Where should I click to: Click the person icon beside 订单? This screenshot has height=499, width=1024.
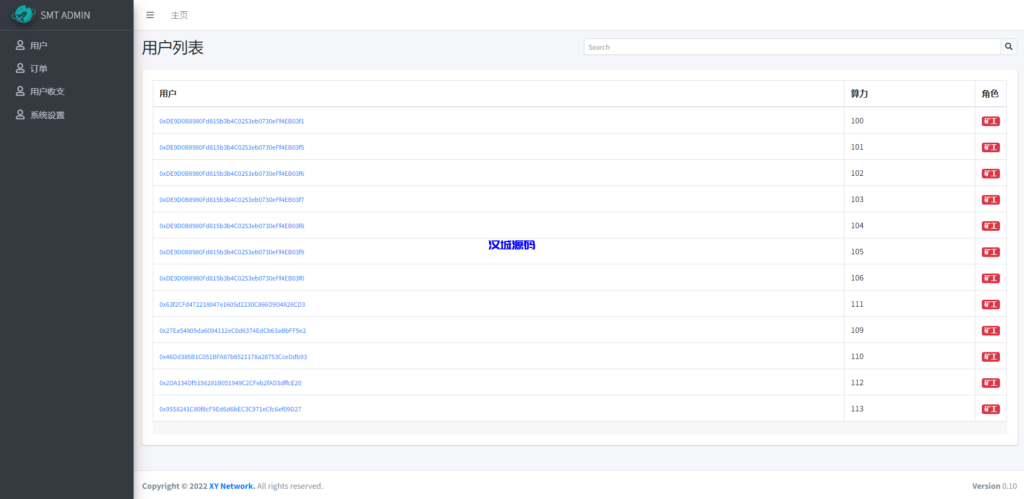point(20,68)
